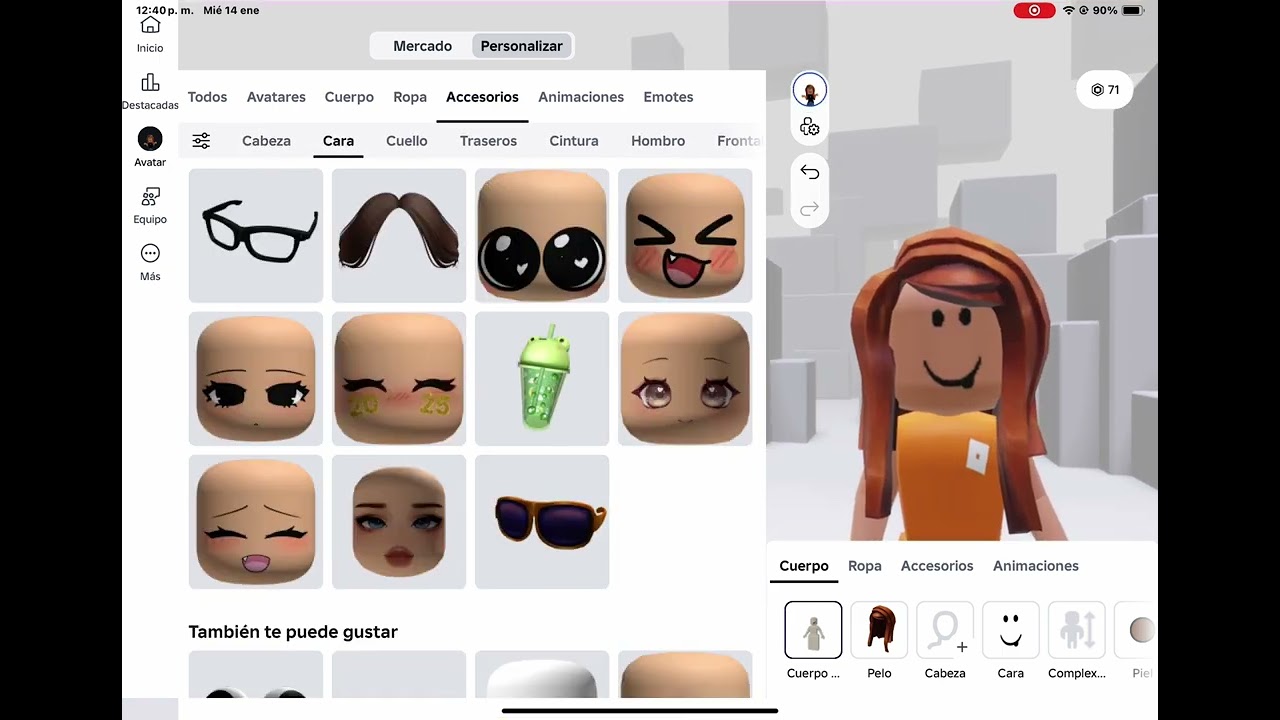Open avatar settings gear icon
Viewport: 1280px width, 720px height.
coord(810,127)
